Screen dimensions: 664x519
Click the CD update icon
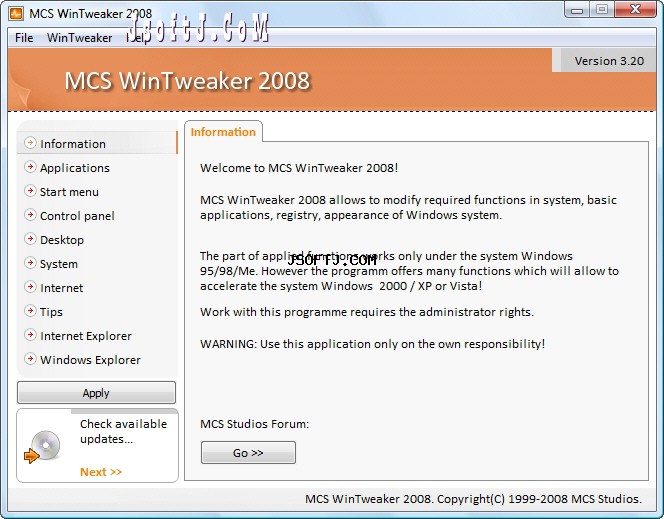click(42, 447)
